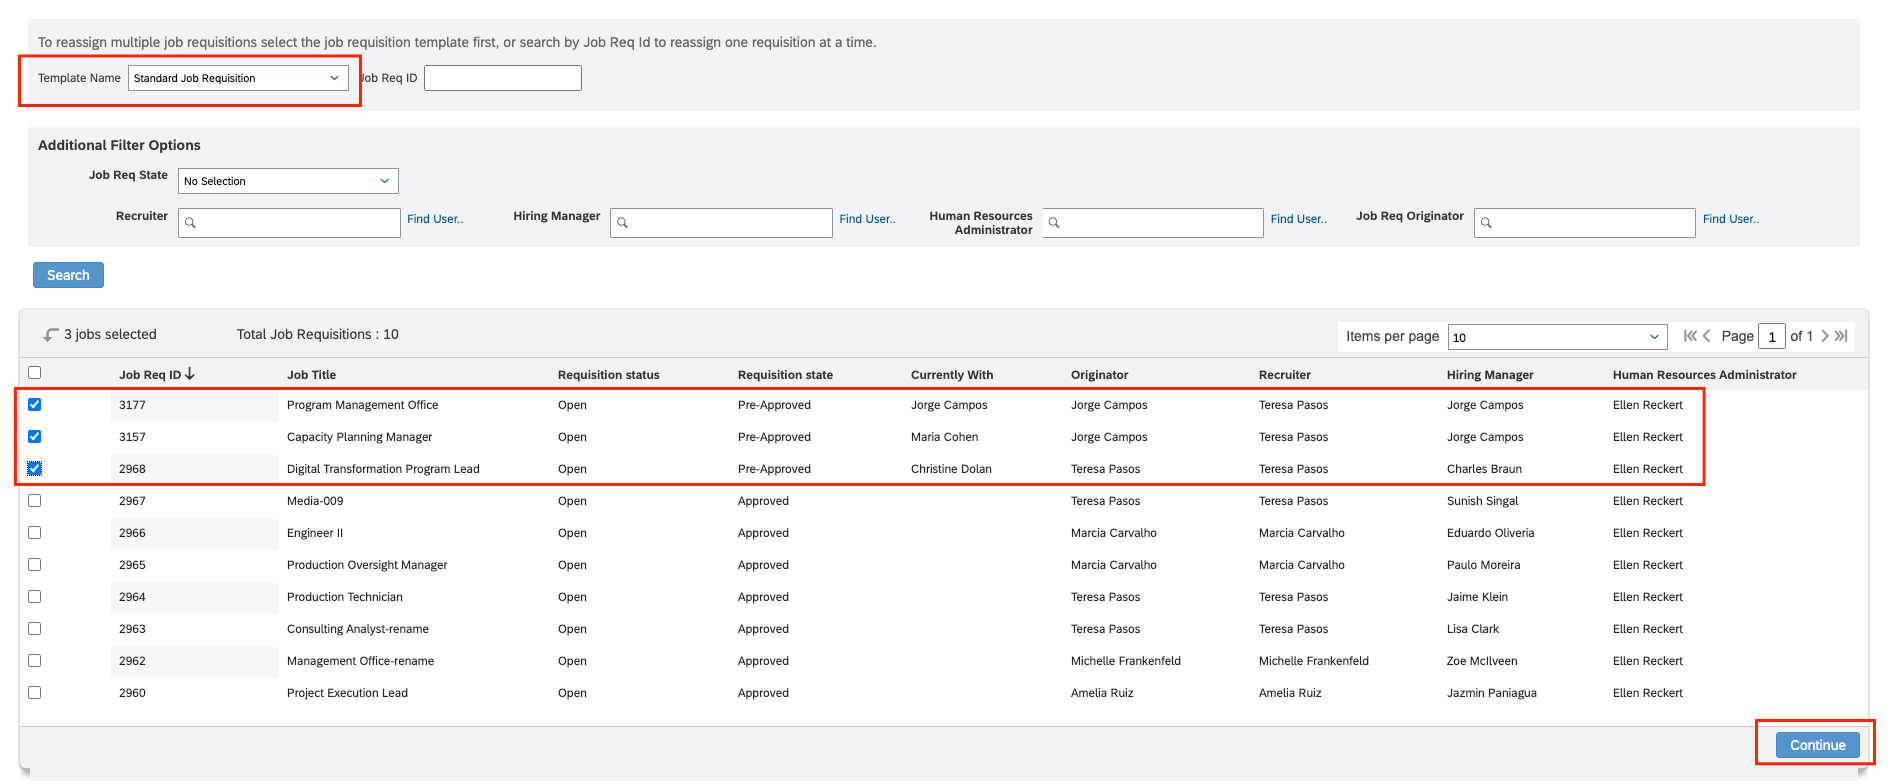
Task: Sort by Job Req ID arrow
Action: pyautogui.click(x=190, y=374)
